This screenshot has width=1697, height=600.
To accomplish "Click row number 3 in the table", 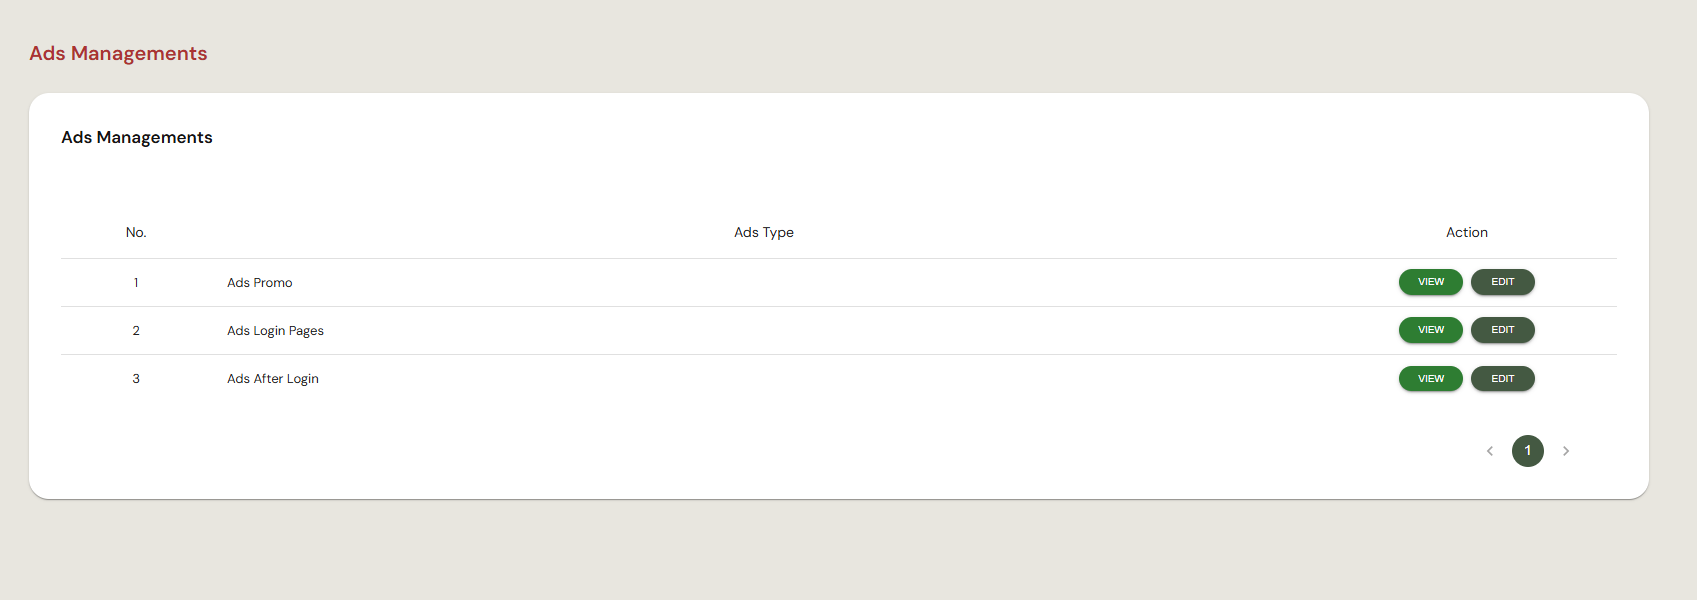I will tap(136, 379).
